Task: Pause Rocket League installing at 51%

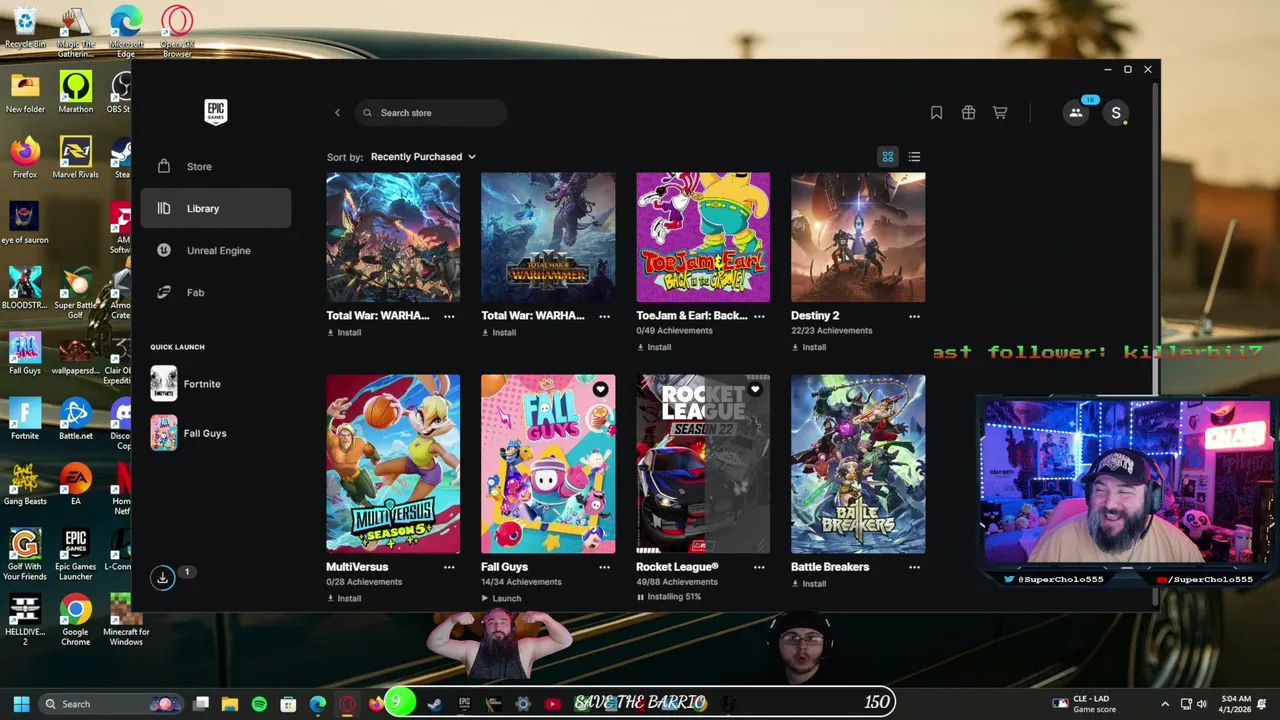Action: click(669, 597)
